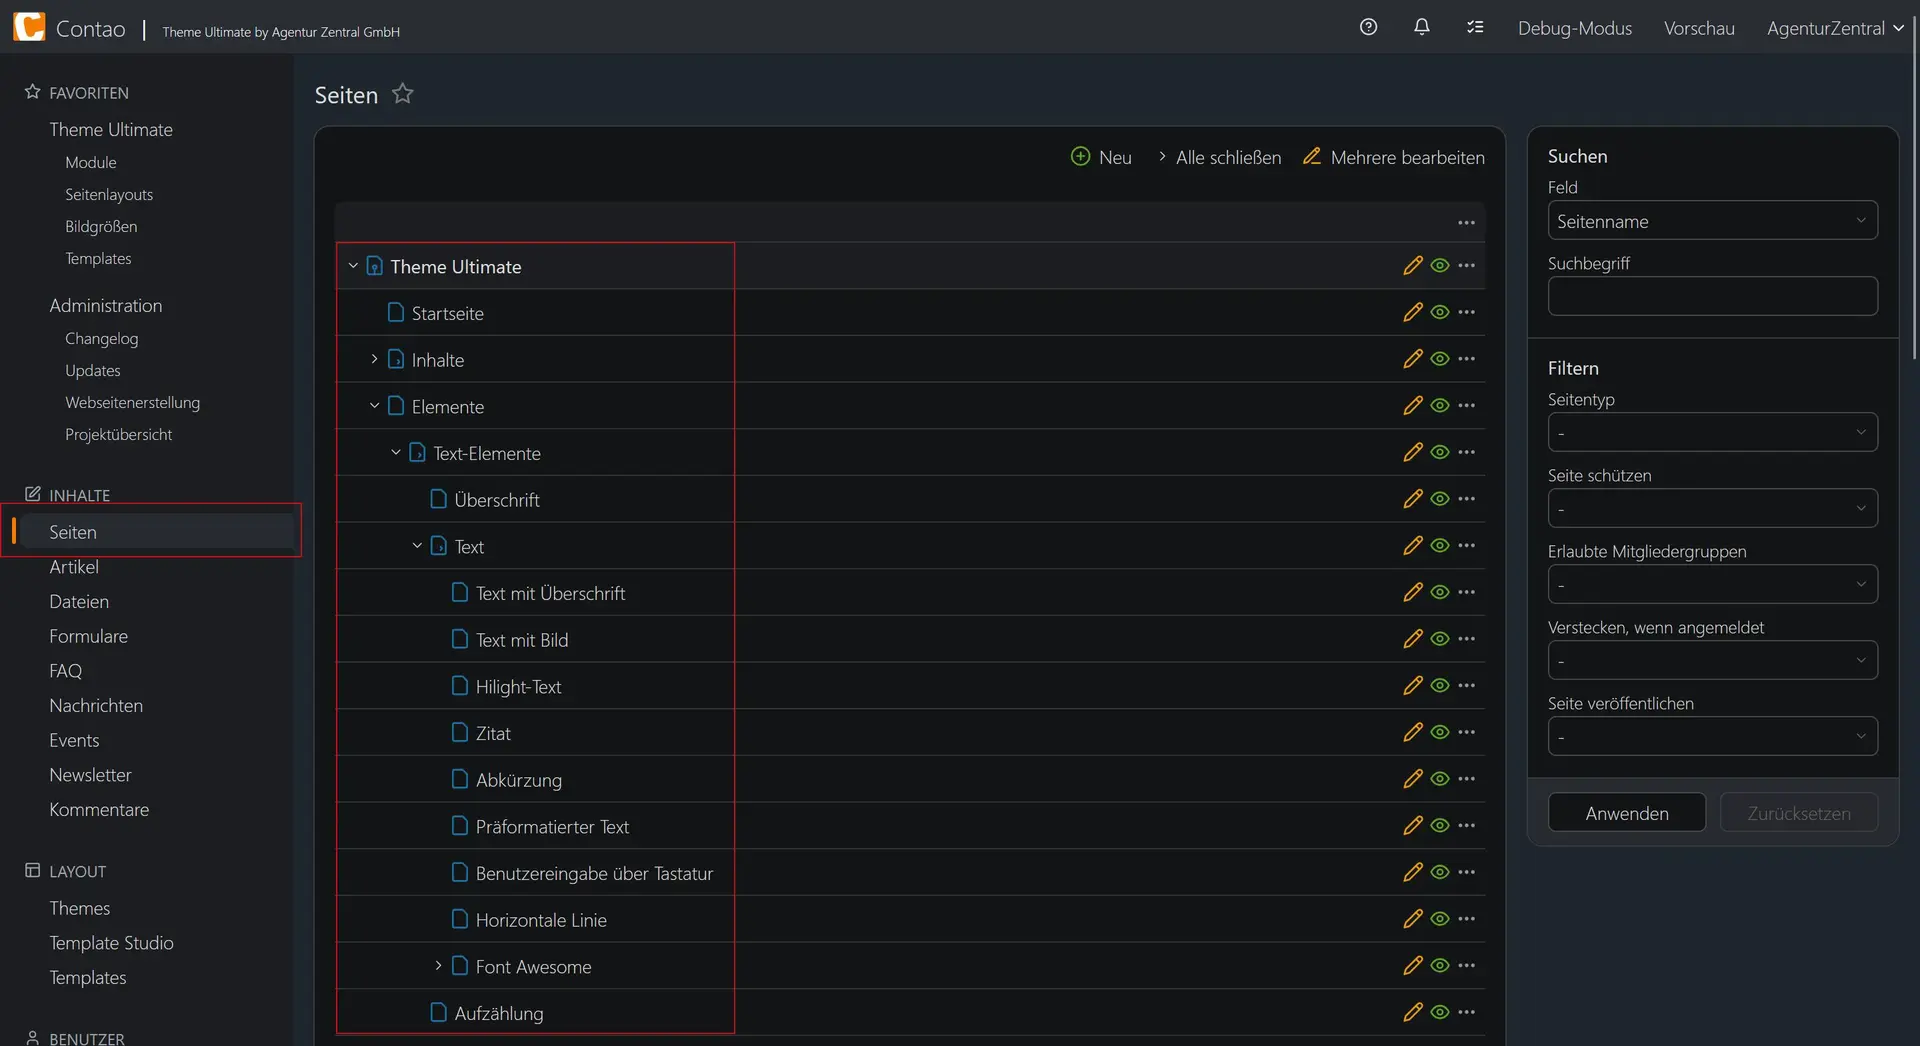Toggle visibility eye for Inhalte page
The height and width of the screenshot is (1046, 1920).
point(1439,358)
